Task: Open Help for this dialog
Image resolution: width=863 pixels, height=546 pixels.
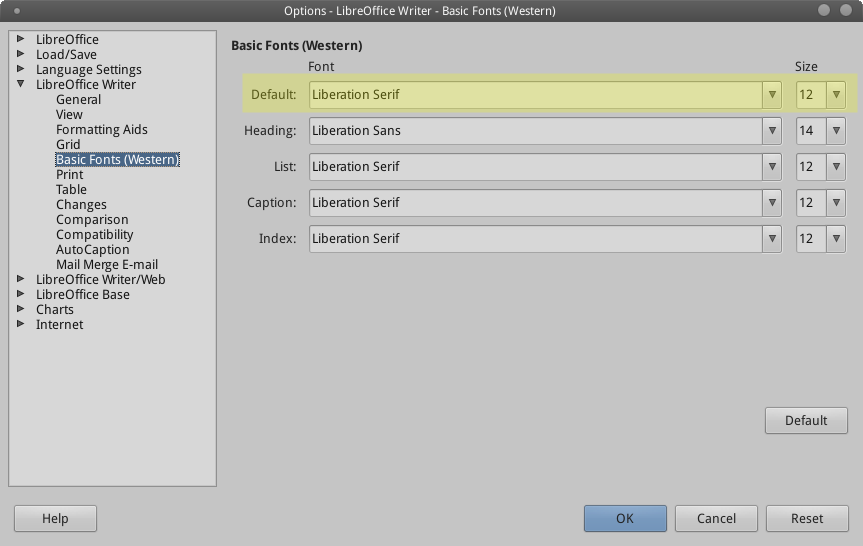Action: coord(55,518)
